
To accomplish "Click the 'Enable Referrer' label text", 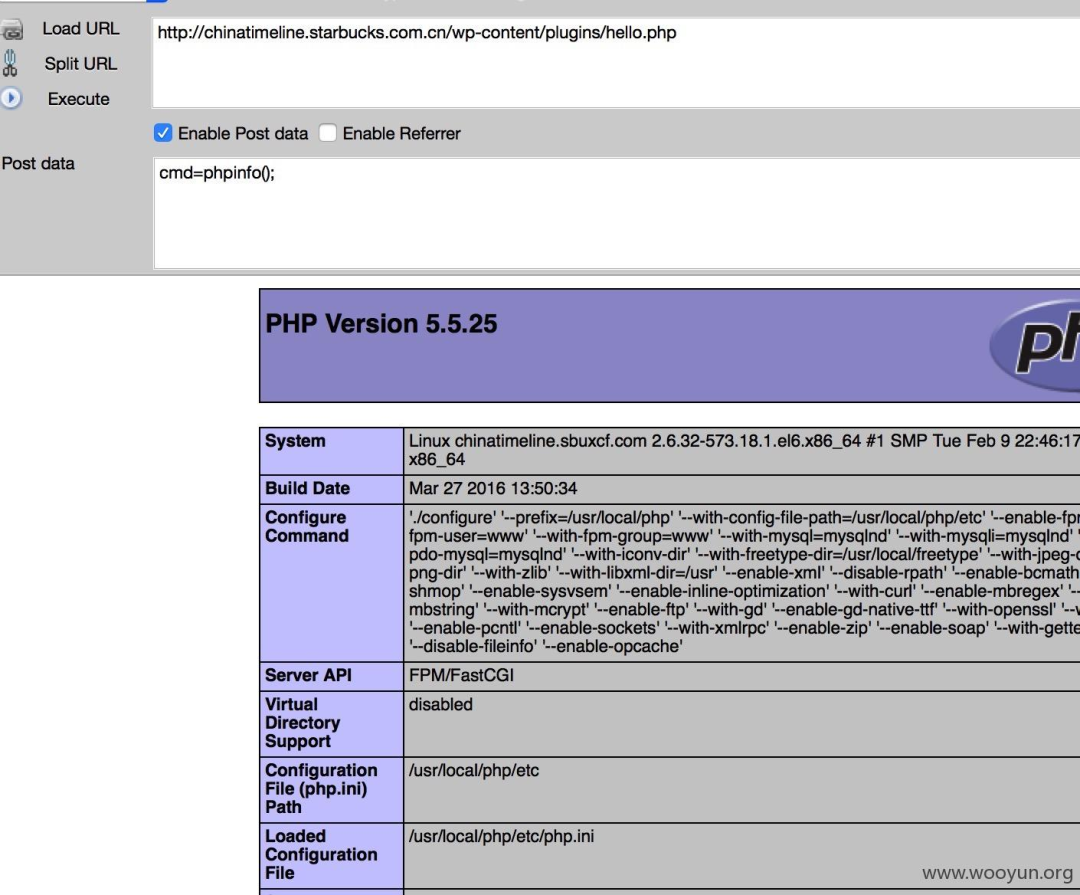I will click(402, 134).
